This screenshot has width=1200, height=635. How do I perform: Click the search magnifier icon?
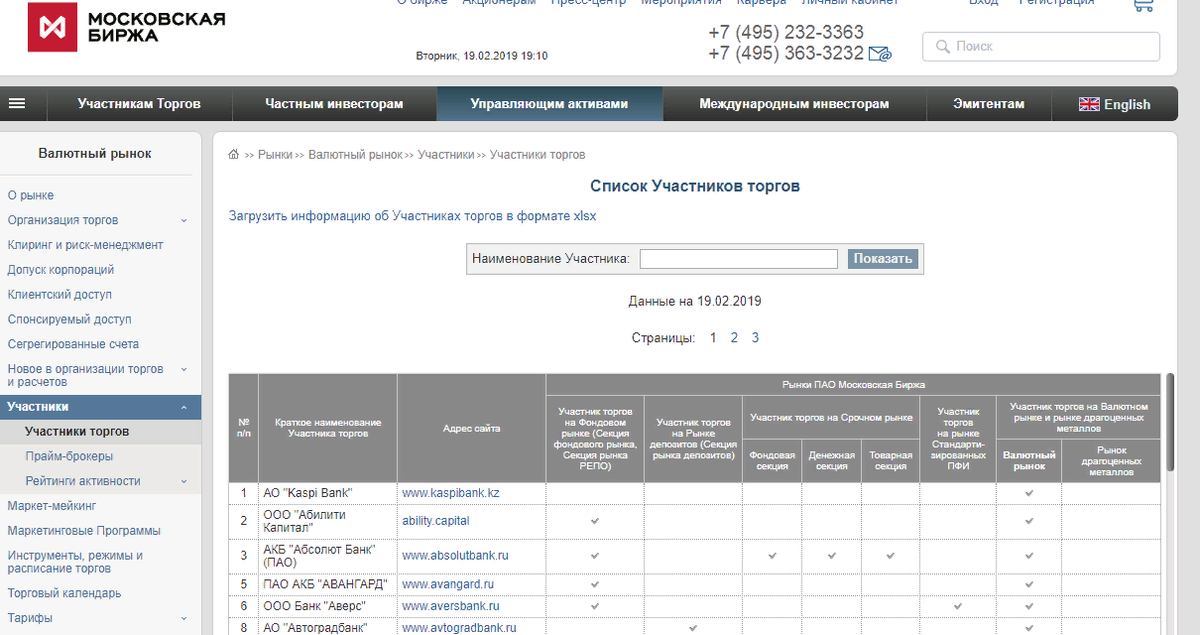942,46
